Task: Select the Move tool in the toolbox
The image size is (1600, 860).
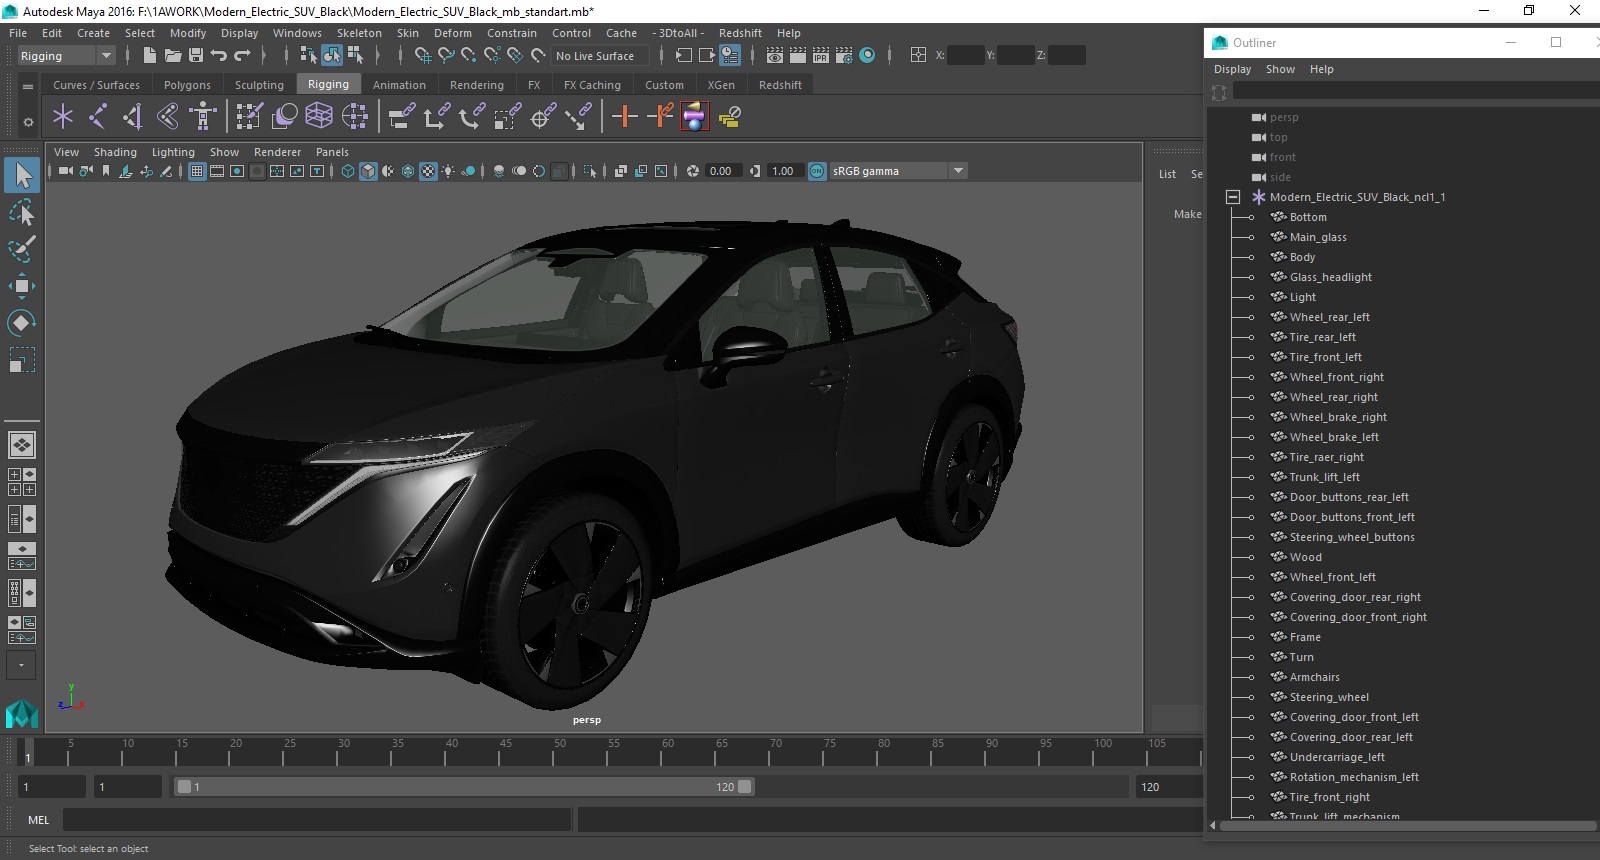Action: (21, 286)
